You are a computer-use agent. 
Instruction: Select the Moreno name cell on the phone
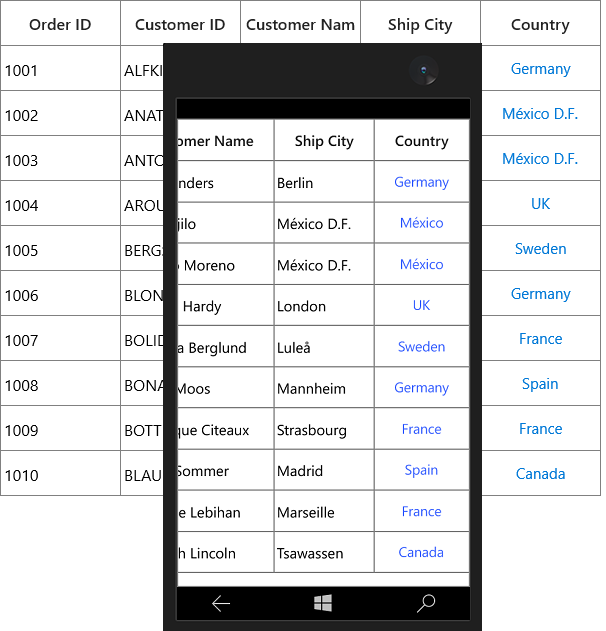coord(225,264)
